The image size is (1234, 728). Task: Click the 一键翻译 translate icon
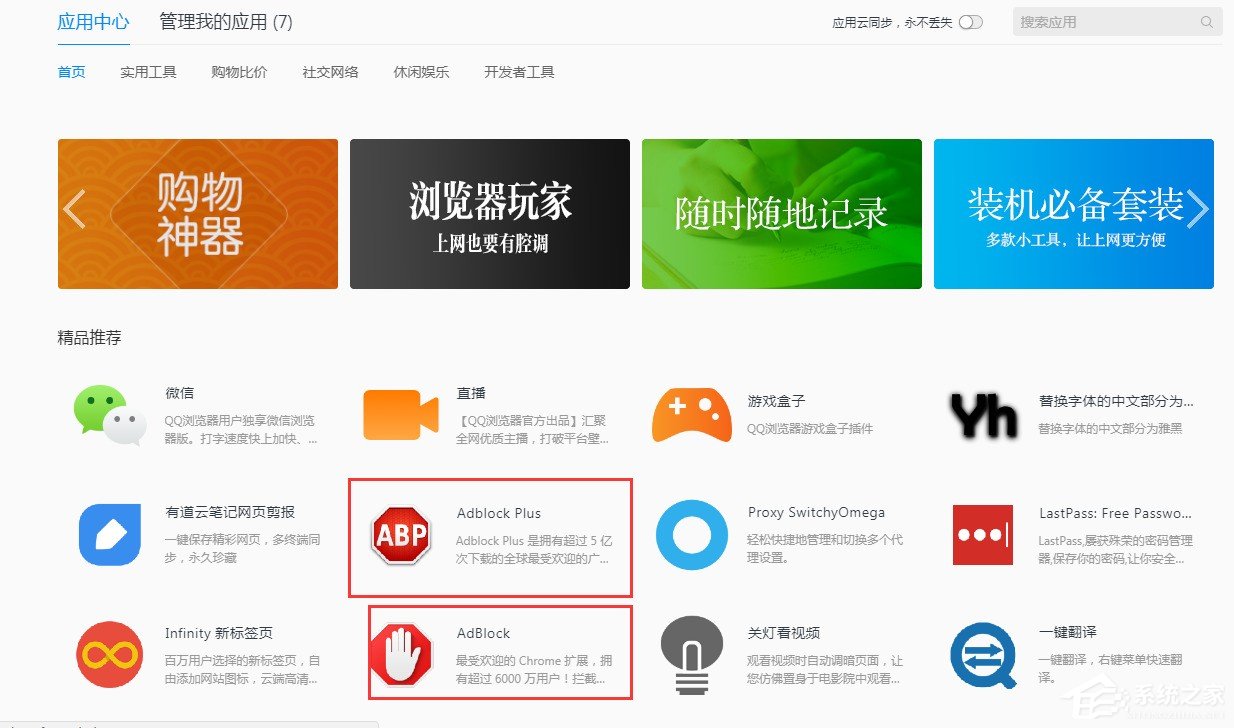coord(982,655)
